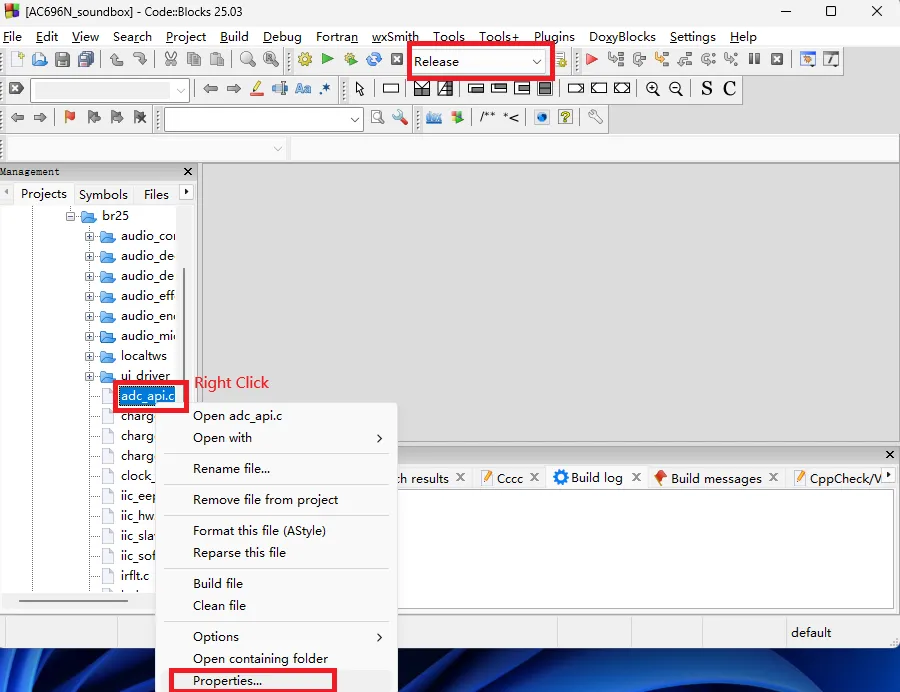
Task: Open the Plugins menu
Action: coord(554,37)
